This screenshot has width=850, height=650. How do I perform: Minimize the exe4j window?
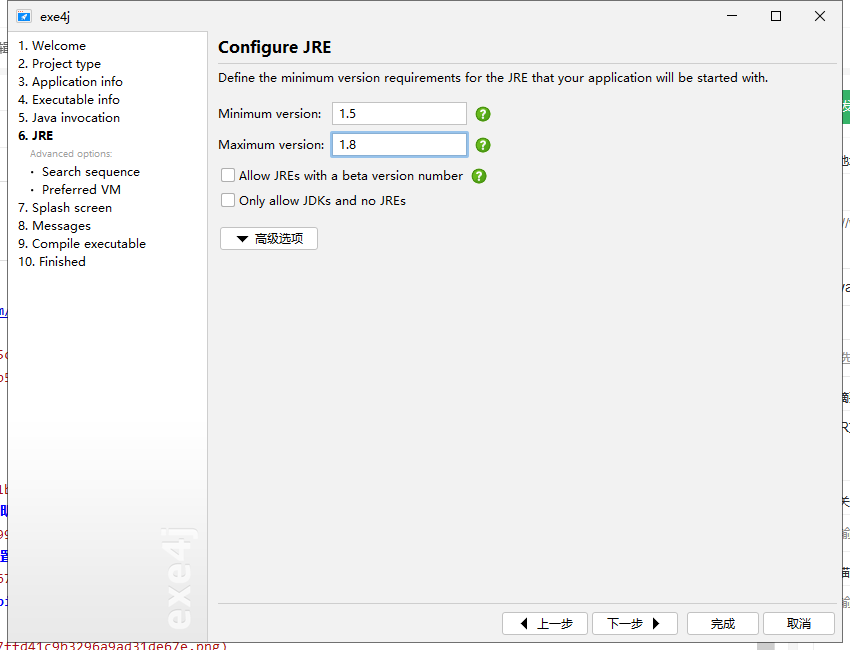coord(732,16)
